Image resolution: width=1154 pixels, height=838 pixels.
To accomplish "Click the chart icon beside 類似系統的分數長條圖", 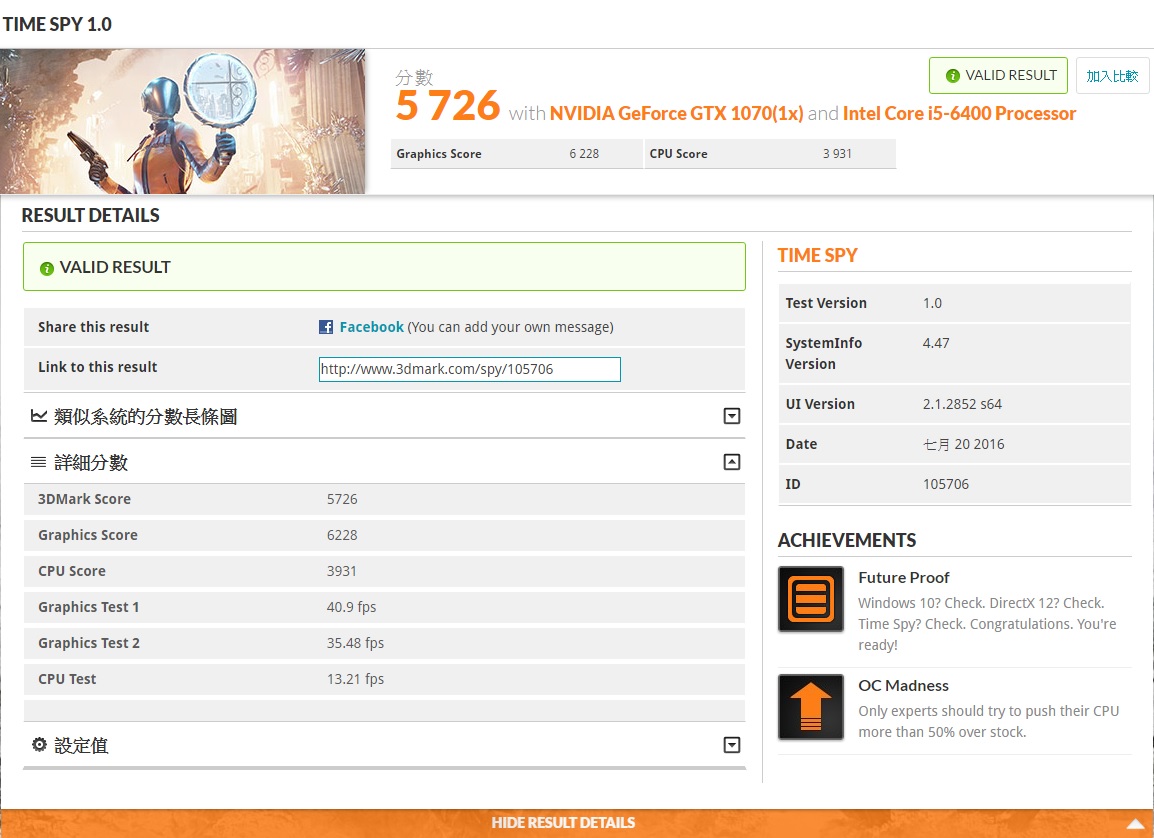I will pyautogui.click(x=39, y=416).
